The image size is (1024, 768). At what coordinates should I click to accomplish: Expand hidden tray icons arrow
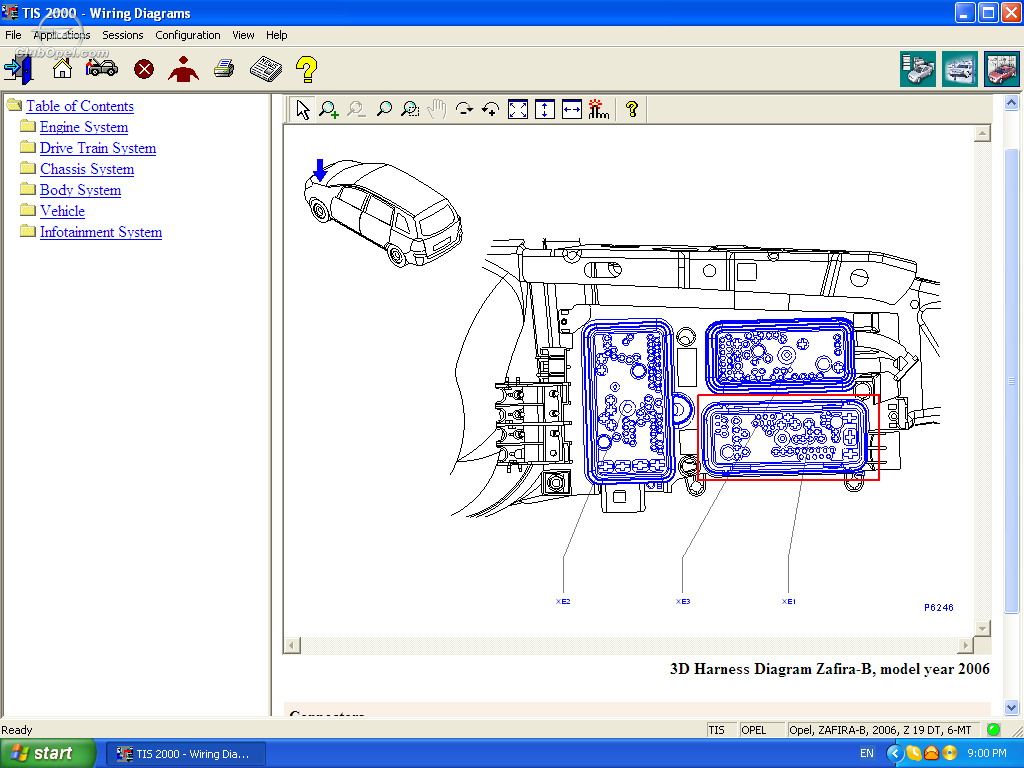pyautogui.click(x=895, y=754)
